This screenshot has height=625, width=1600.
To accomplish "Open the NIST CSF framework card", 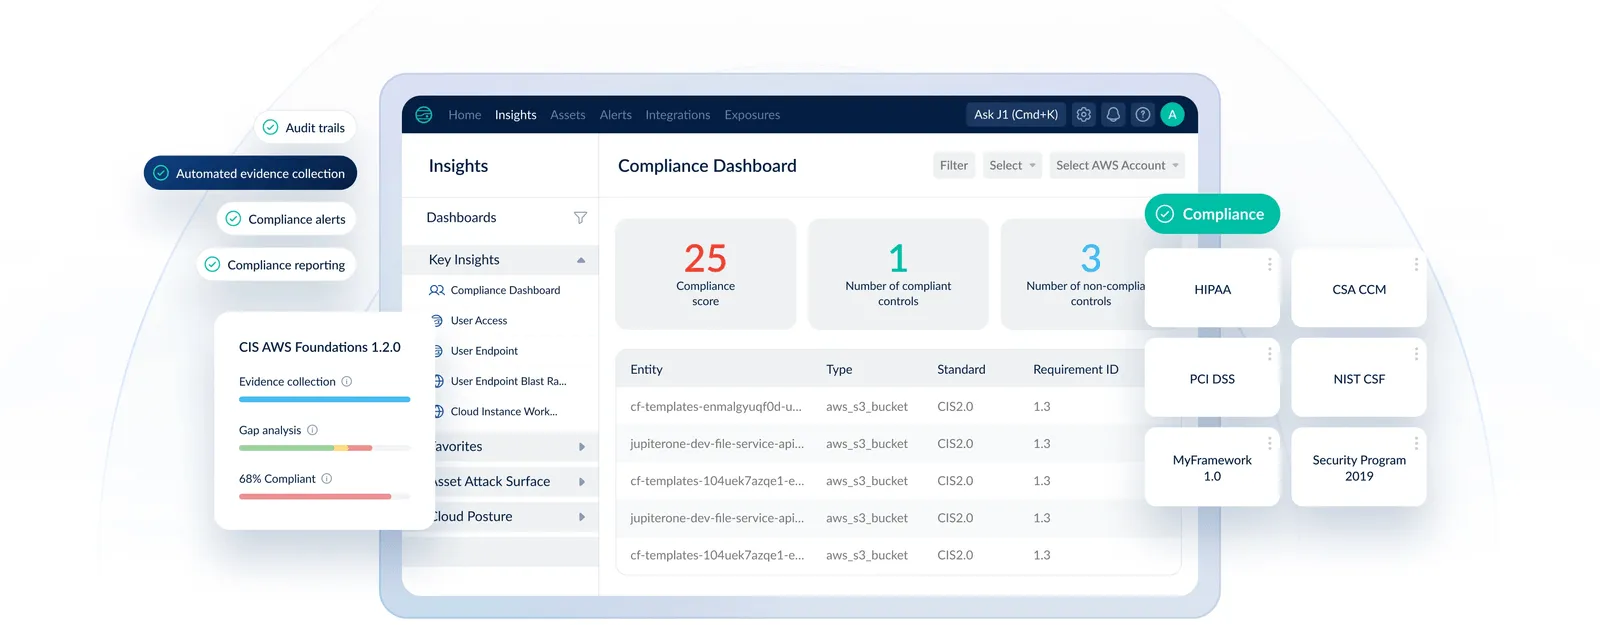I will click(1359, 379).
